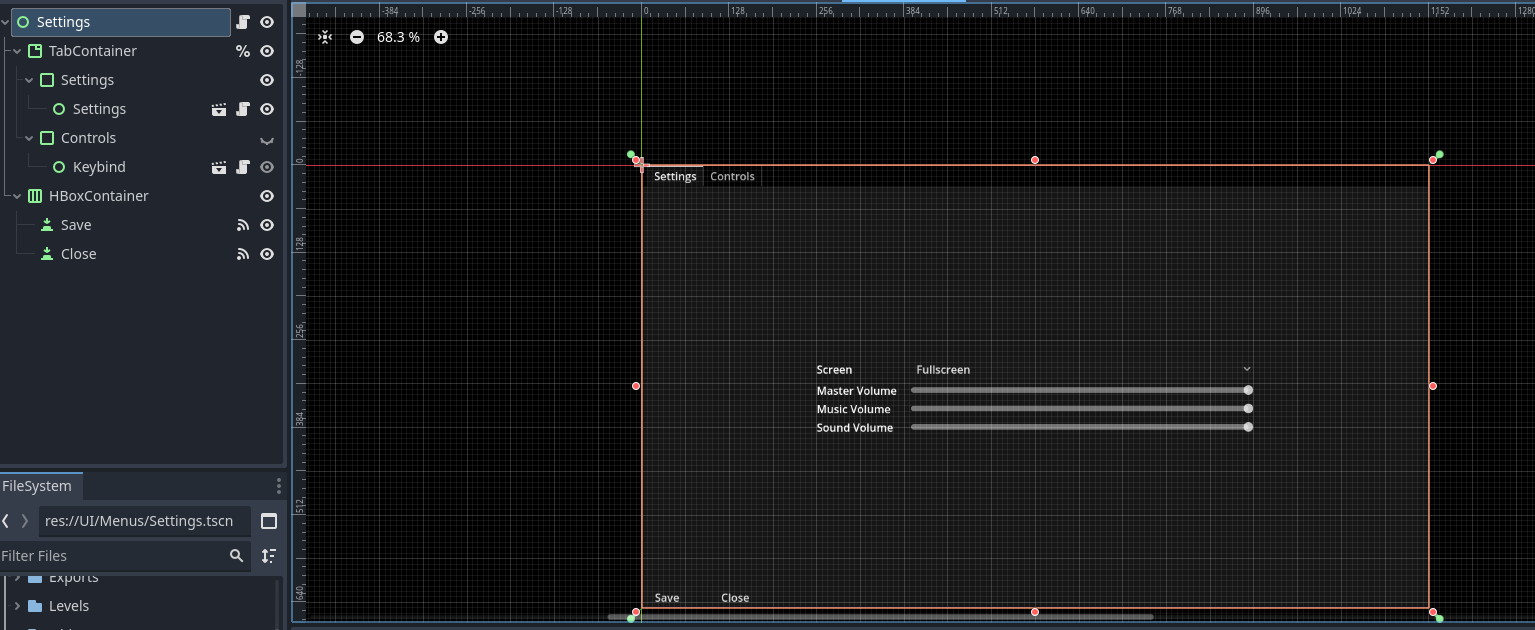The width and height of the screenshot is (1535, 630).
Task: Go back in FileSystem history
Action: click(6, 521)
